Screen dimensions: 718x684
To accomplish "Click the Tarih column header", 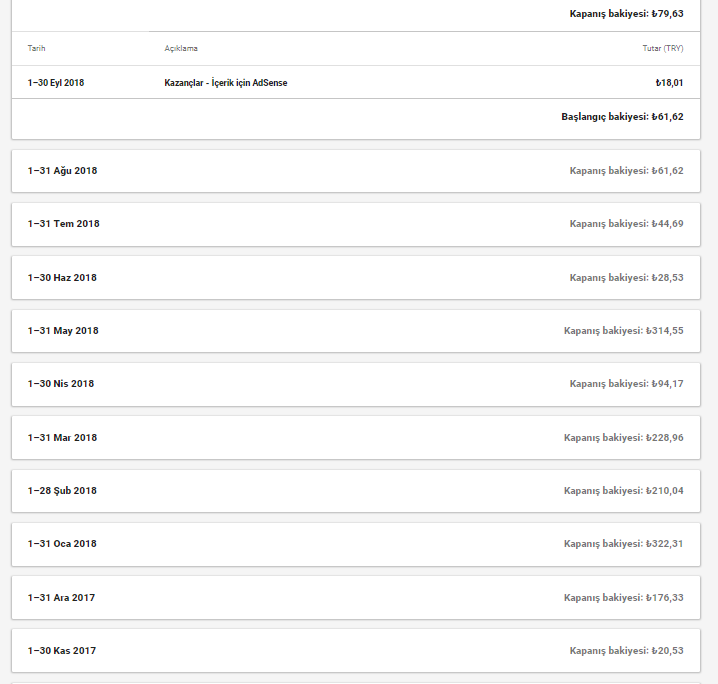I will (36, 48).
